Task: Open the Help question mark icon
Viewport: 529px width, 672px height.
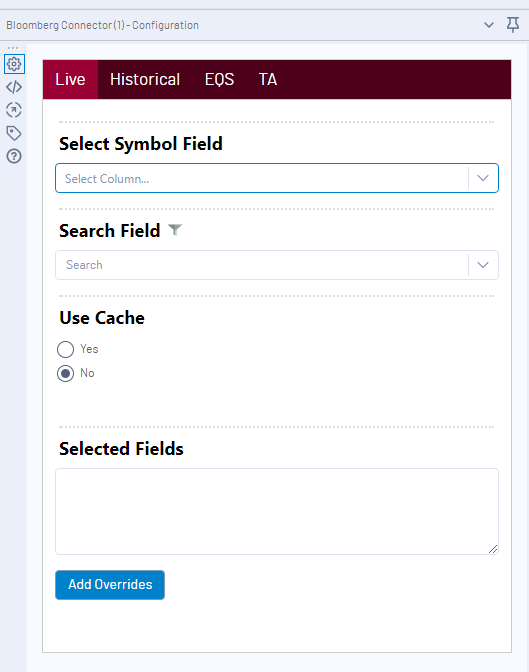Action: tap(14, 156)
